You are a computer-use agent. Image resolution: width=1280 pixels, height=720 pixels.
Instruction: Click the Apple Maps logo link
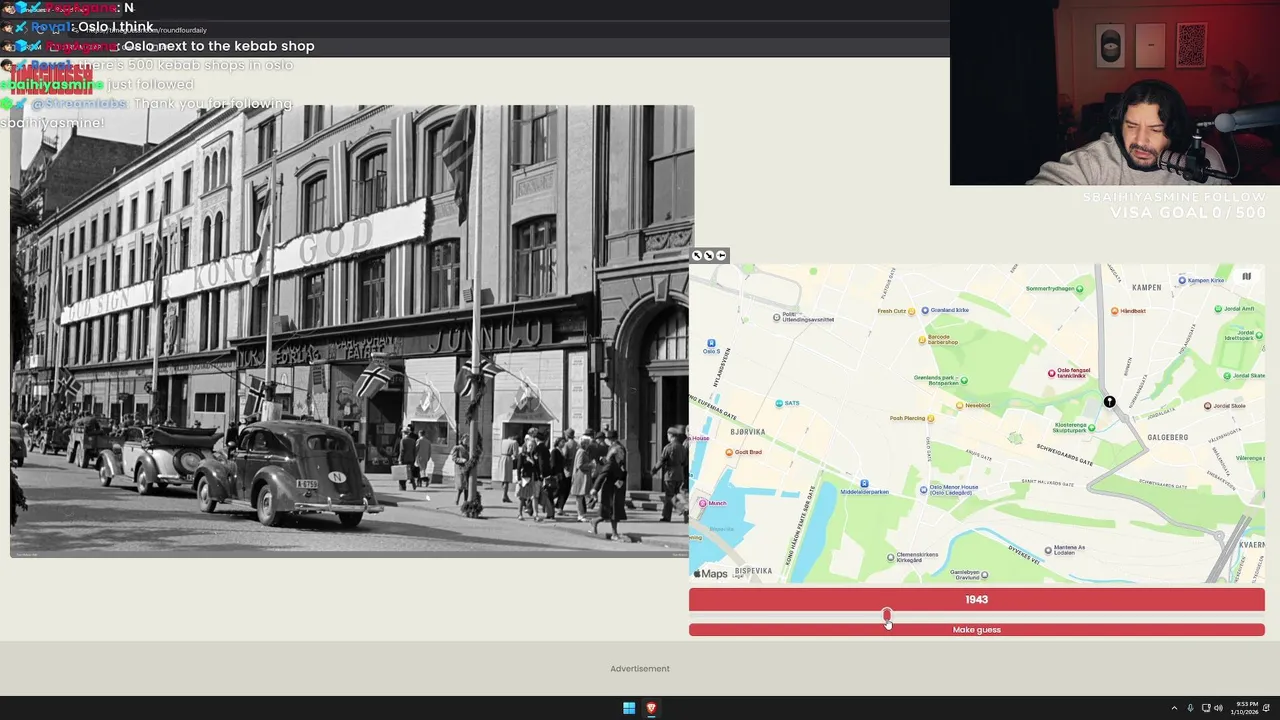(x=711, y=574)
